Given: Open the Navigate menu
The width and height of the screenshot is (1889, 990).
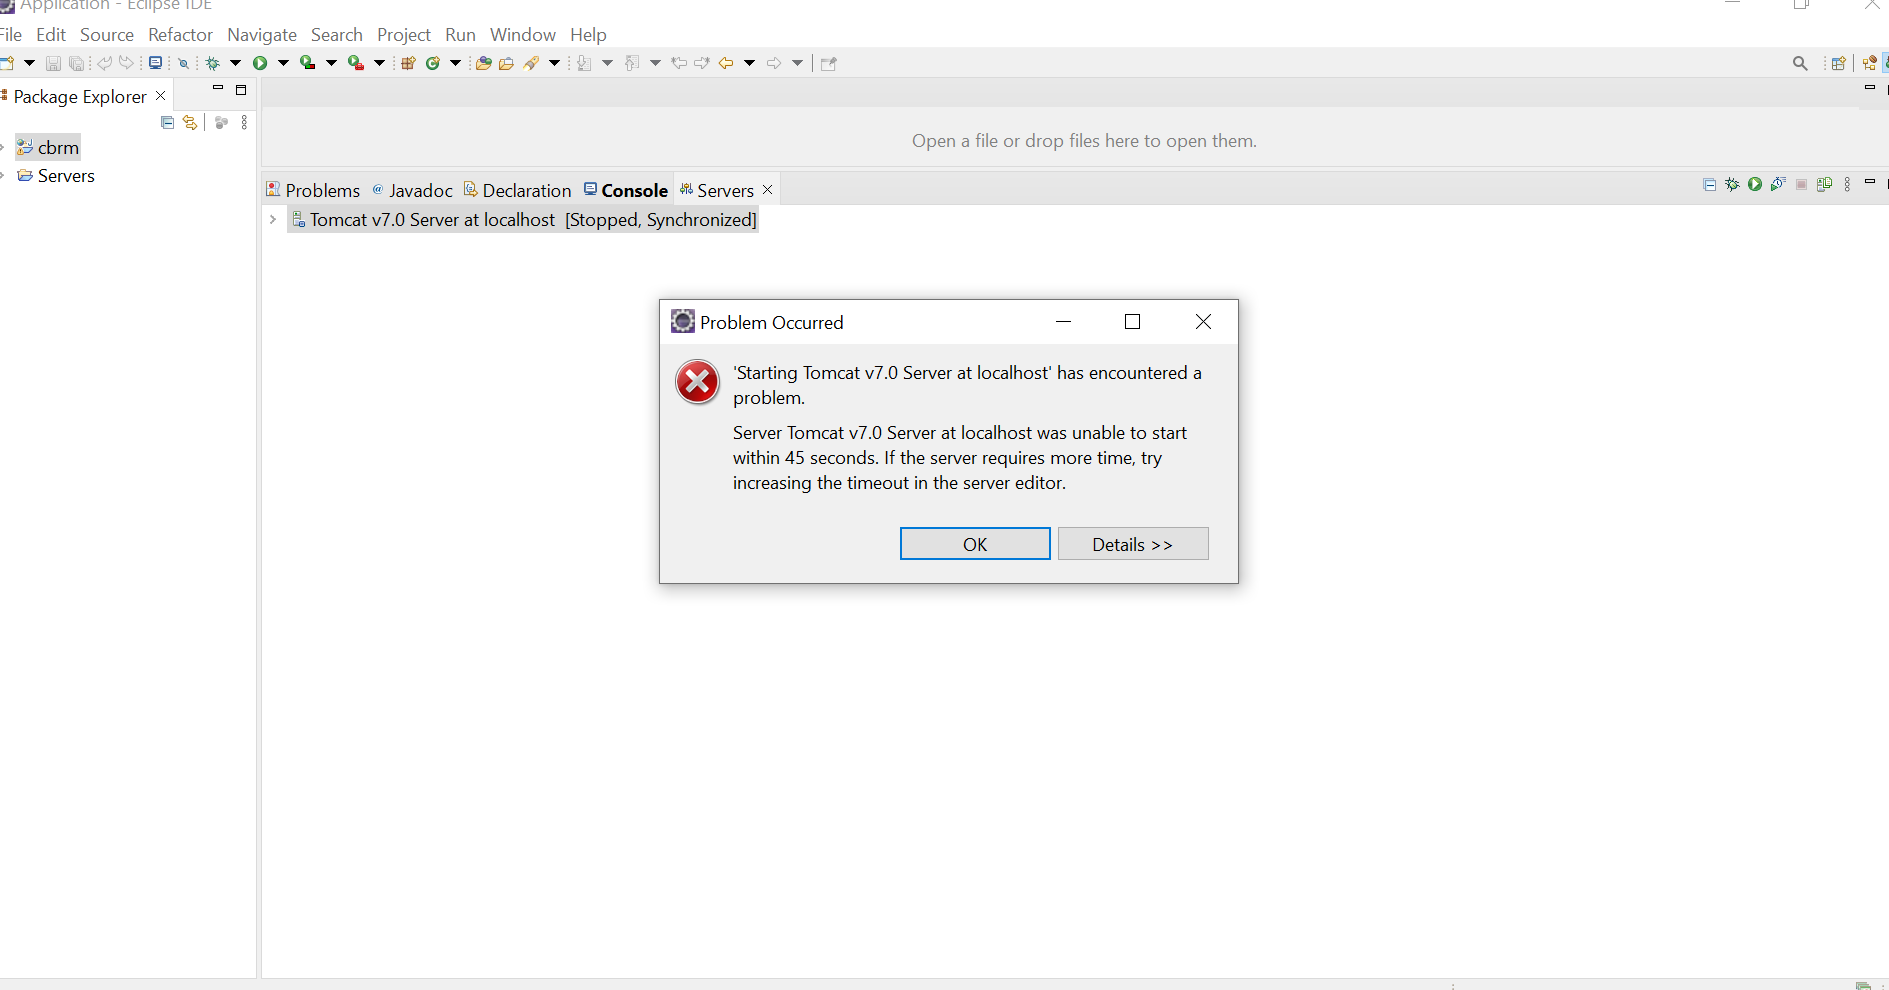Looking at the screenshot, I should [x=262, y=35].
